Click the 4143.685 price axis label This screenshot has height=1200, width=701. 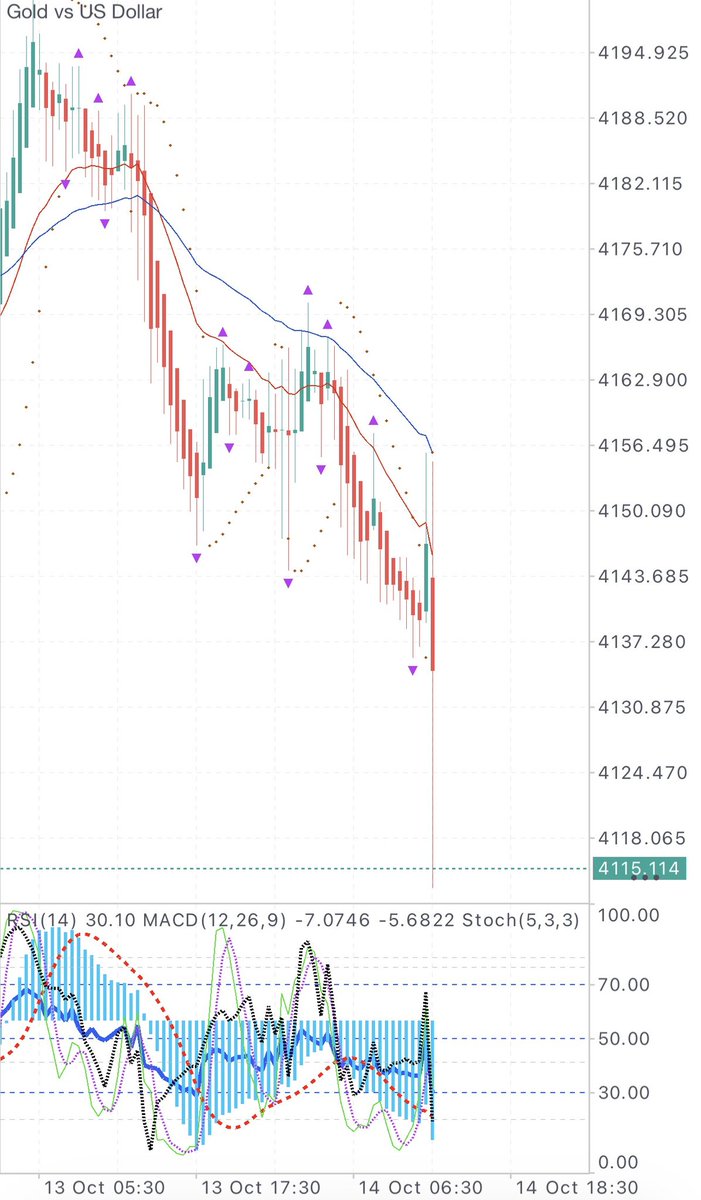642,576
